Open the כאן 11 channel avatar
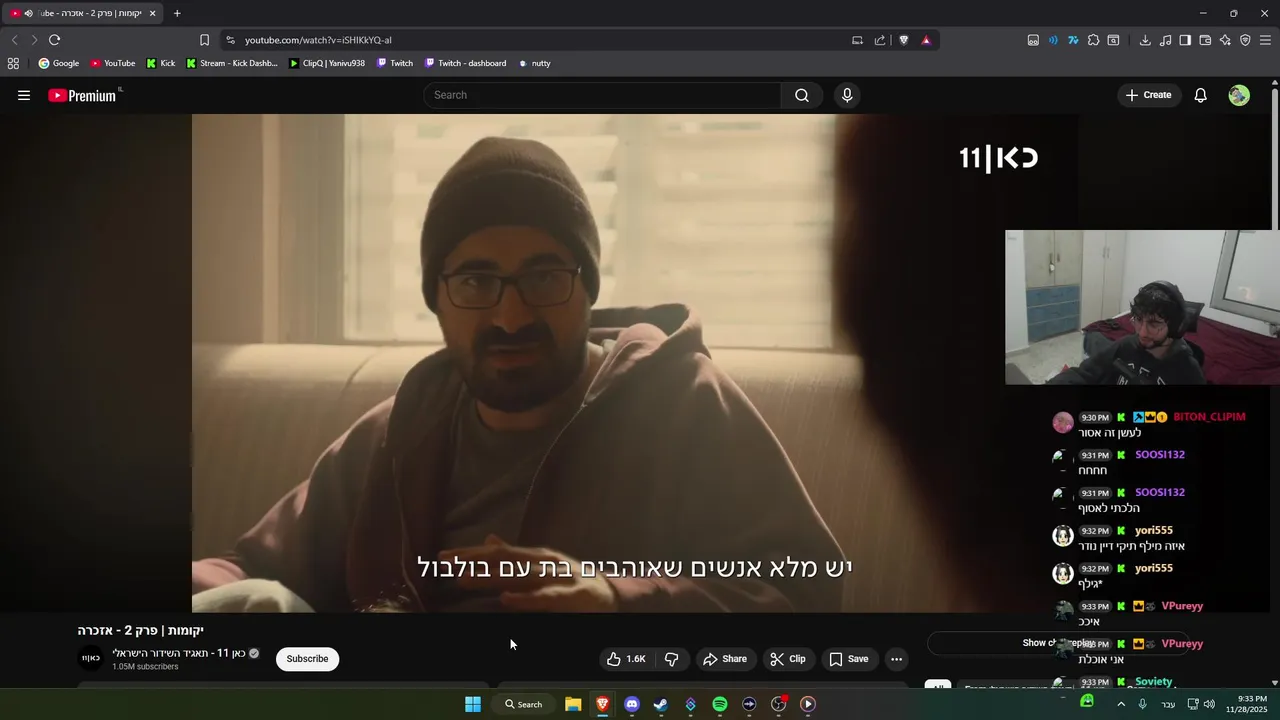 pyautogui.click(x=91, y=658)
